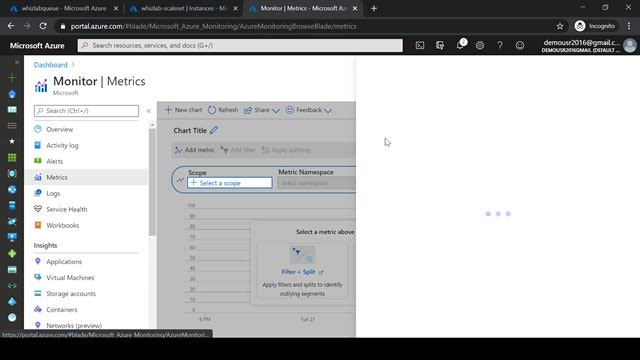
Task: Bookmark page with star icon
Action: (x=560, y=26)
